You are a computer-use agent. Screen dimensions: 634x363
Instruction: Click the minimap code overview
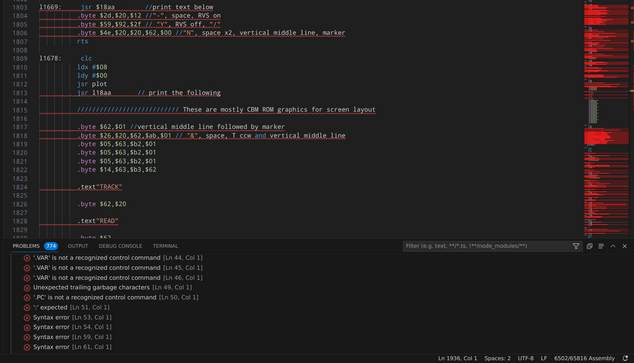(607, 119)
